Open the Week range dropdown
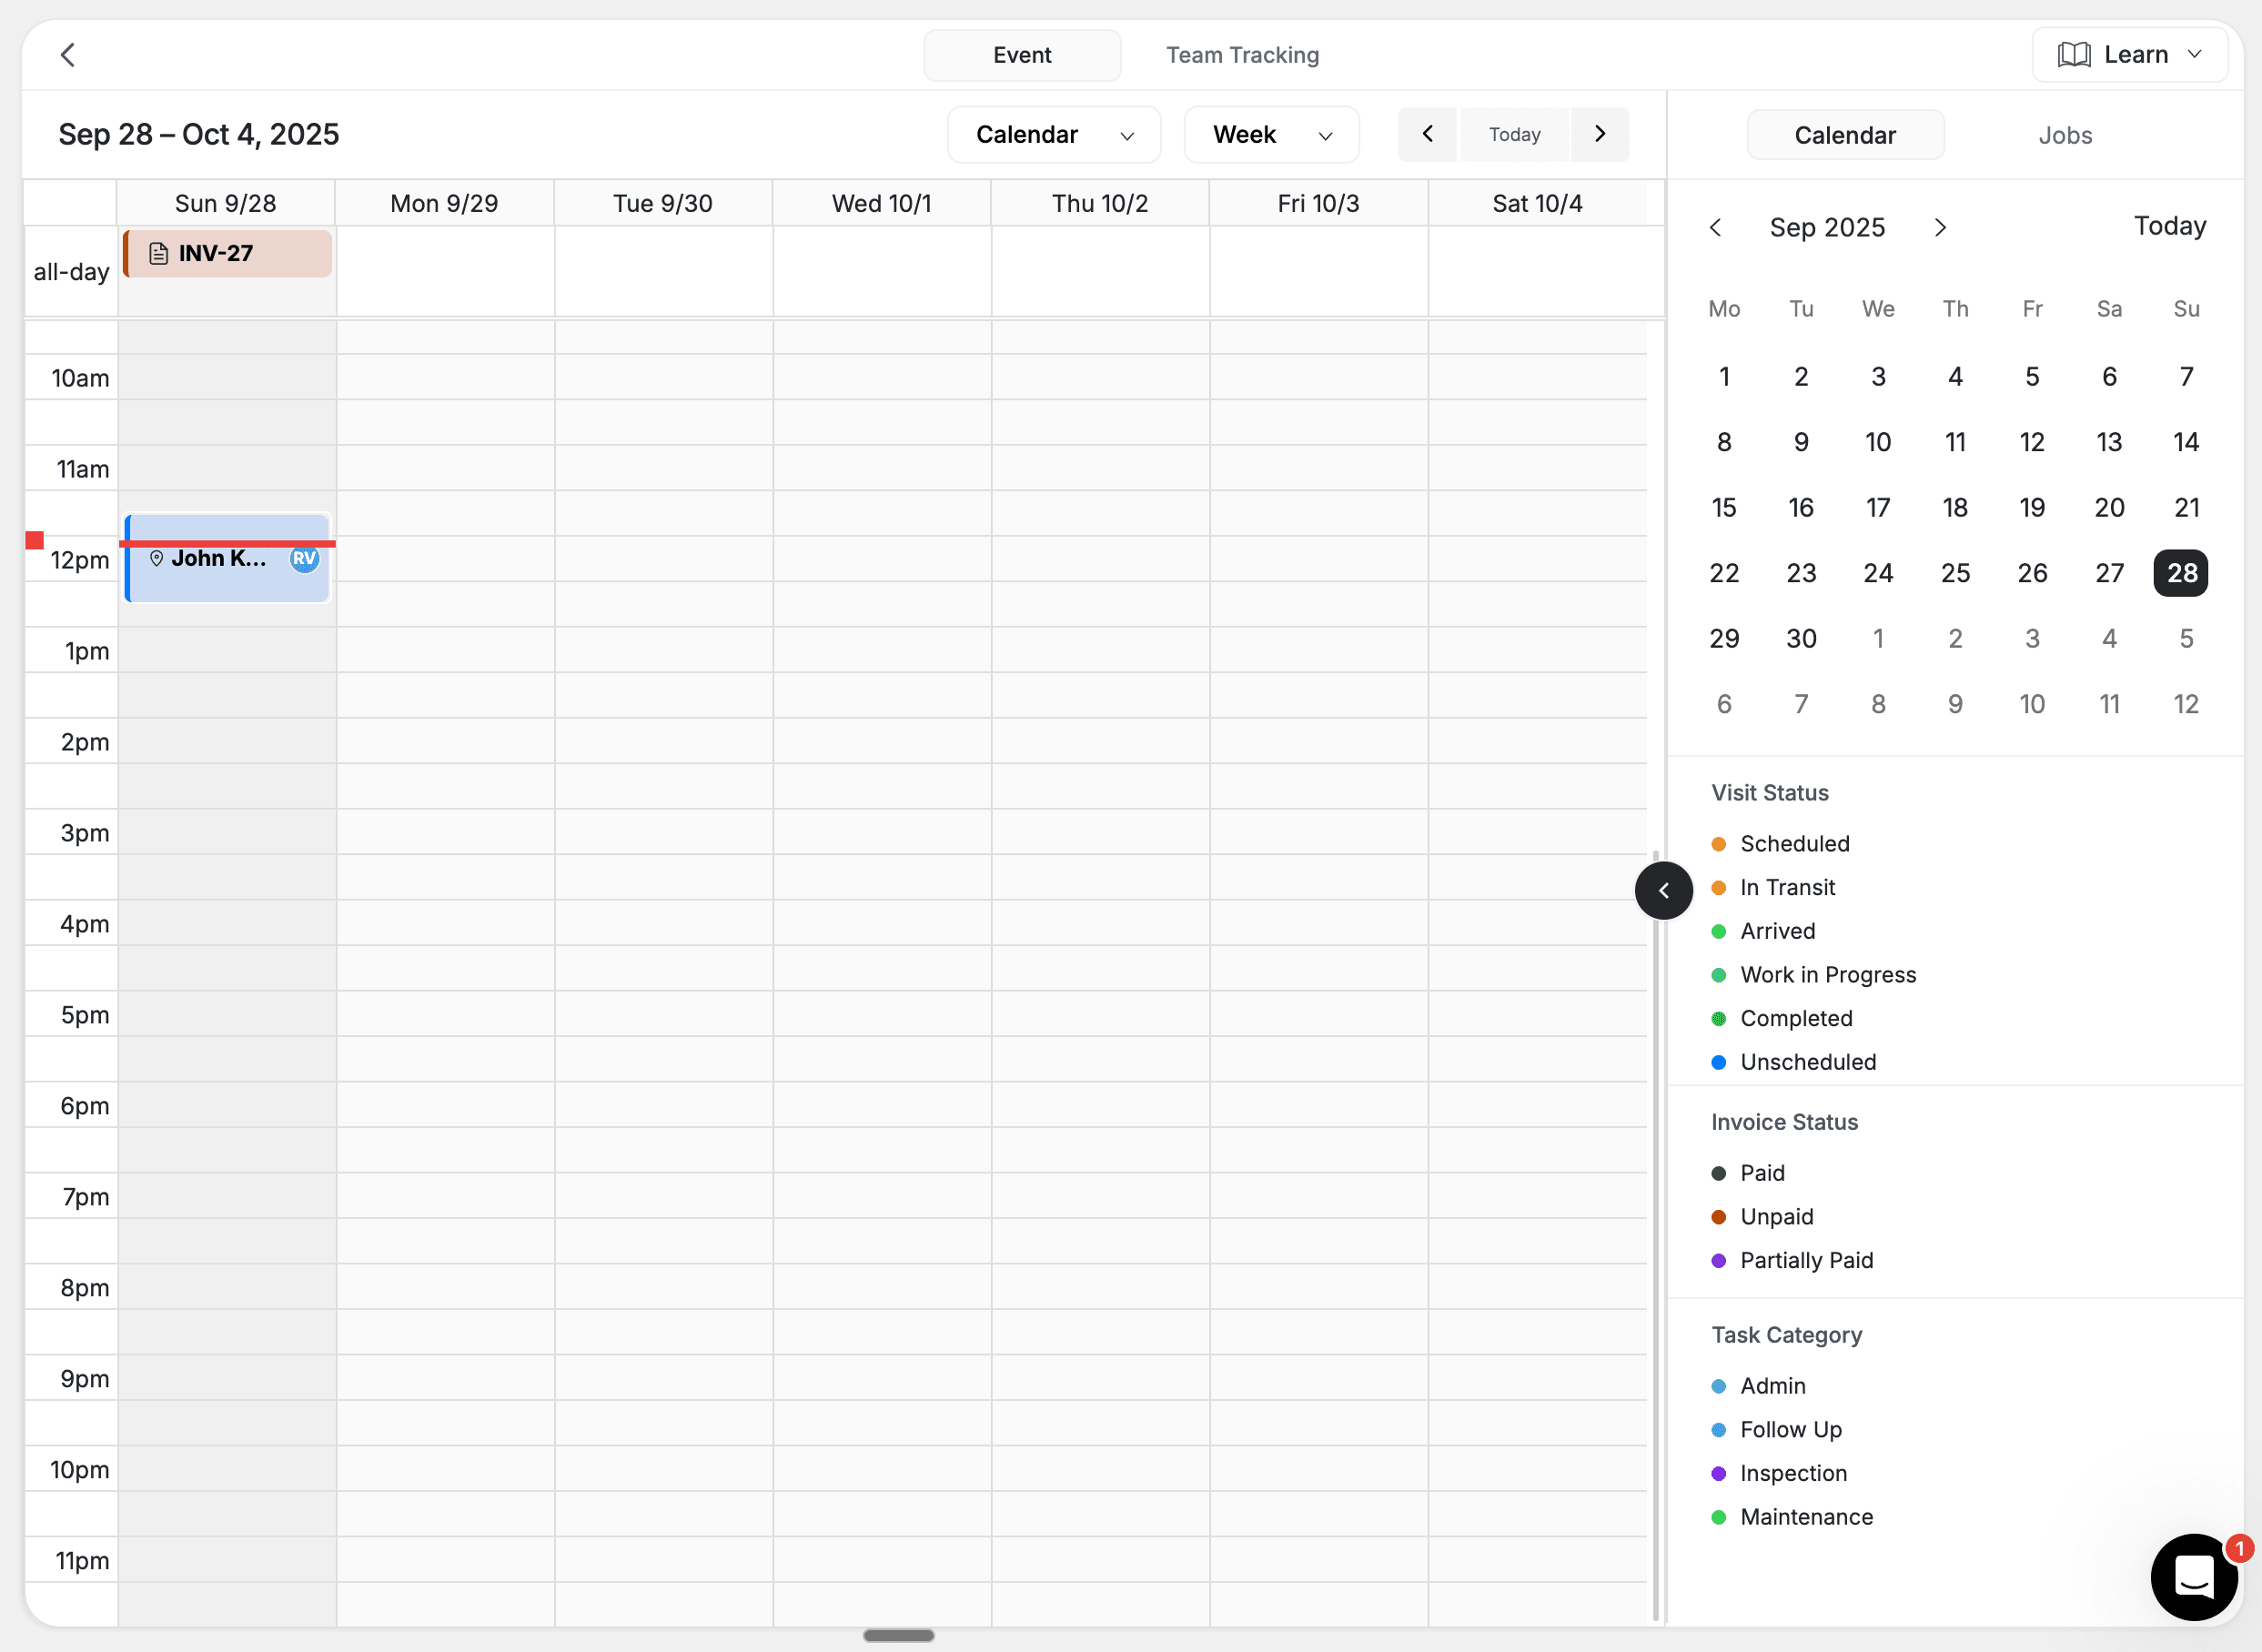 coord(1270,135)
